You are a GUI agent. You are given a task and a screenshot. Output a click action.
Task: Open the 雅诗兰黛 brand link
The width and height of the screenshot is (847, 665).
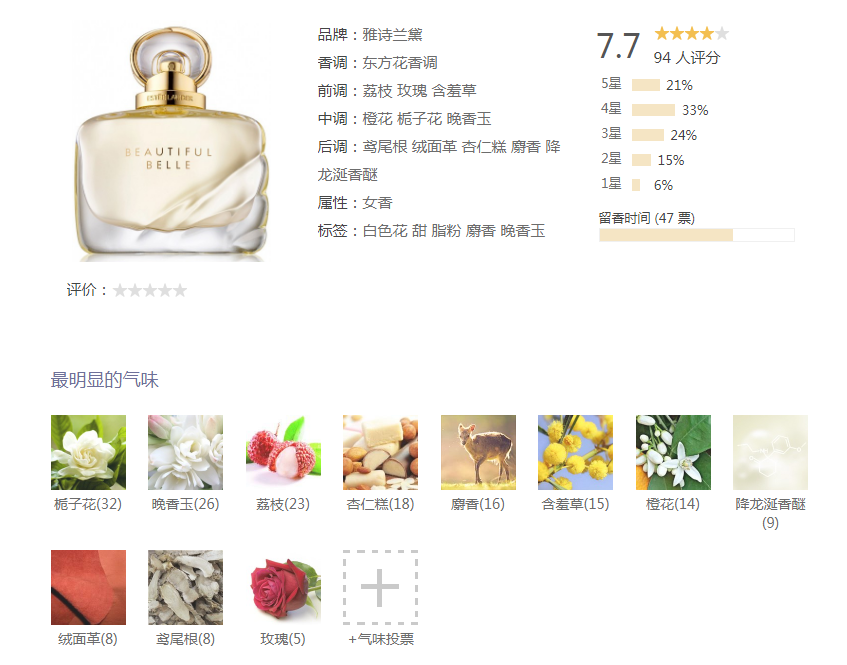point(392,35)
